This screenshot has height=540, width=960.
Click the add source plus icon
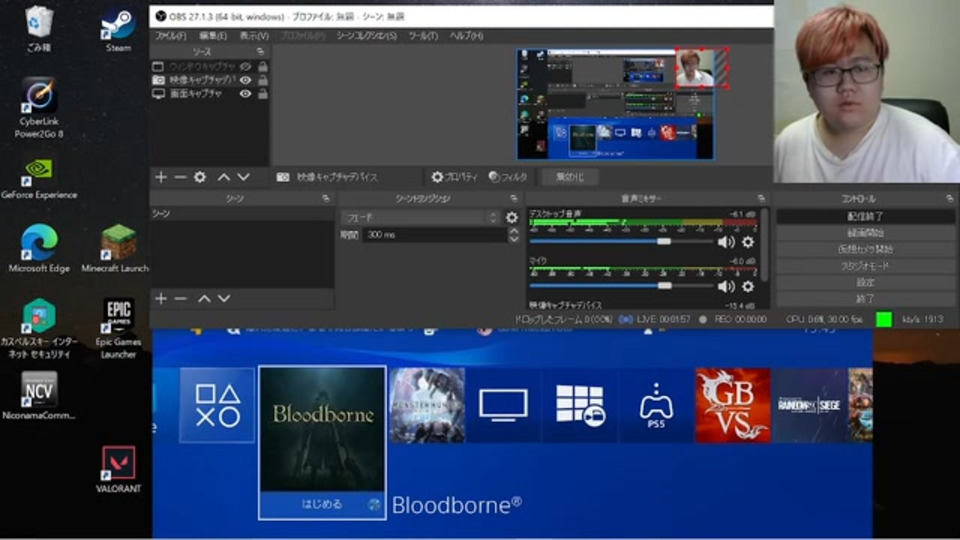pyautogui.click(x=160, y=177)
